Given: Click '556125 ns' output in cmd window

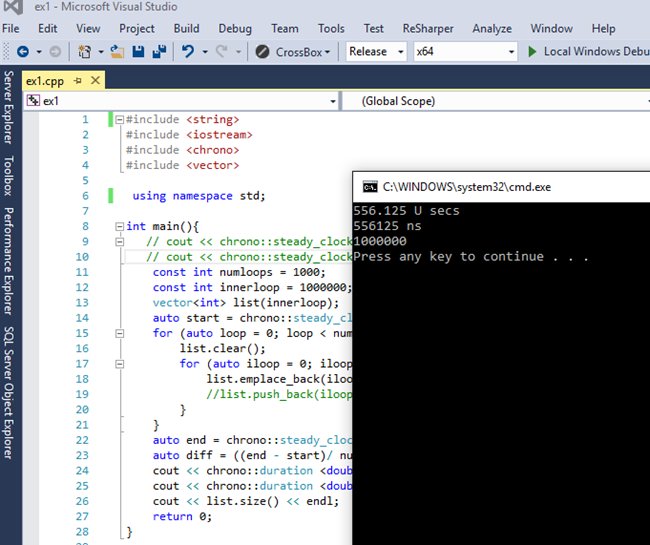Looking at the screenshot, I should click(387, 226).
